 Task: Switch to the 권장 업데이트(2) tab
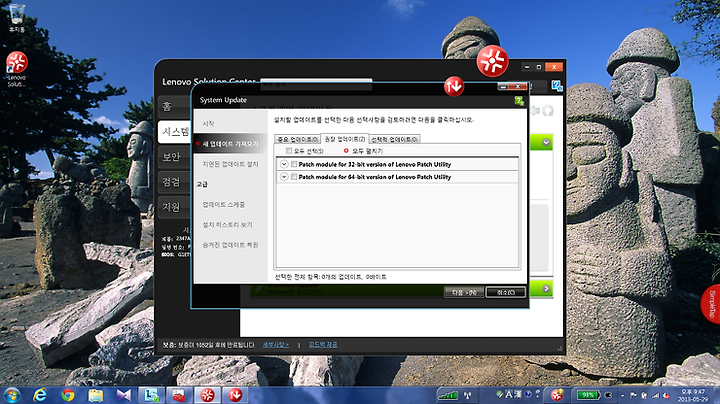tap(344, 139)
